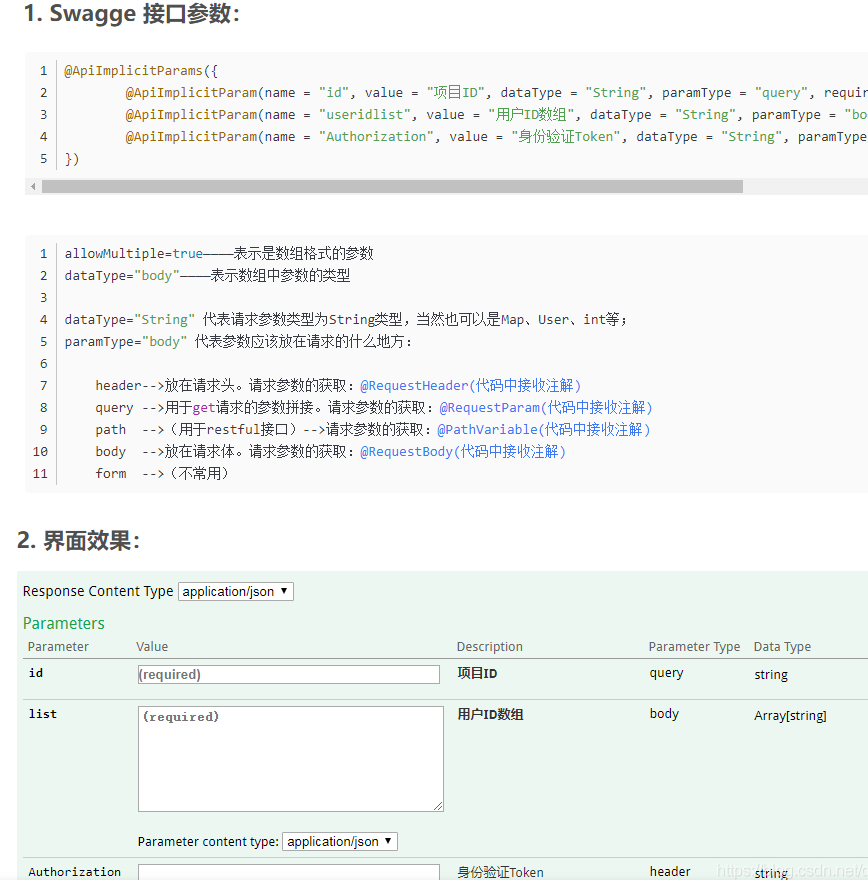
Task: Click the "2. 界面效果" heading
Action: coord(79,540)
